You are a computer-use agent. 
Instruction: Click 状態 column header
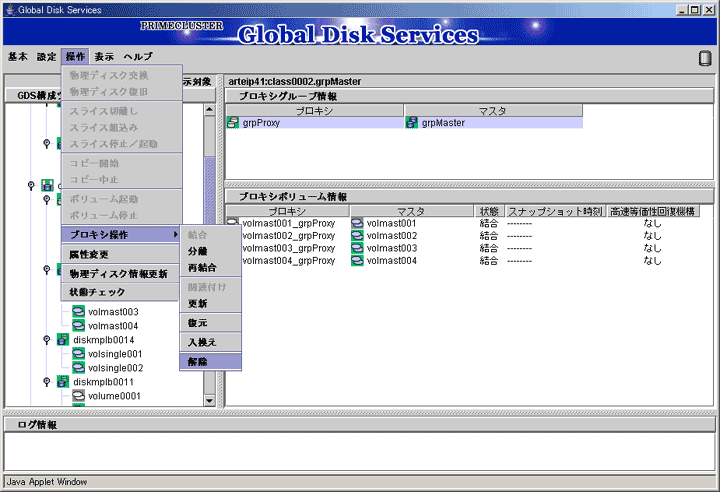point(489,211)
